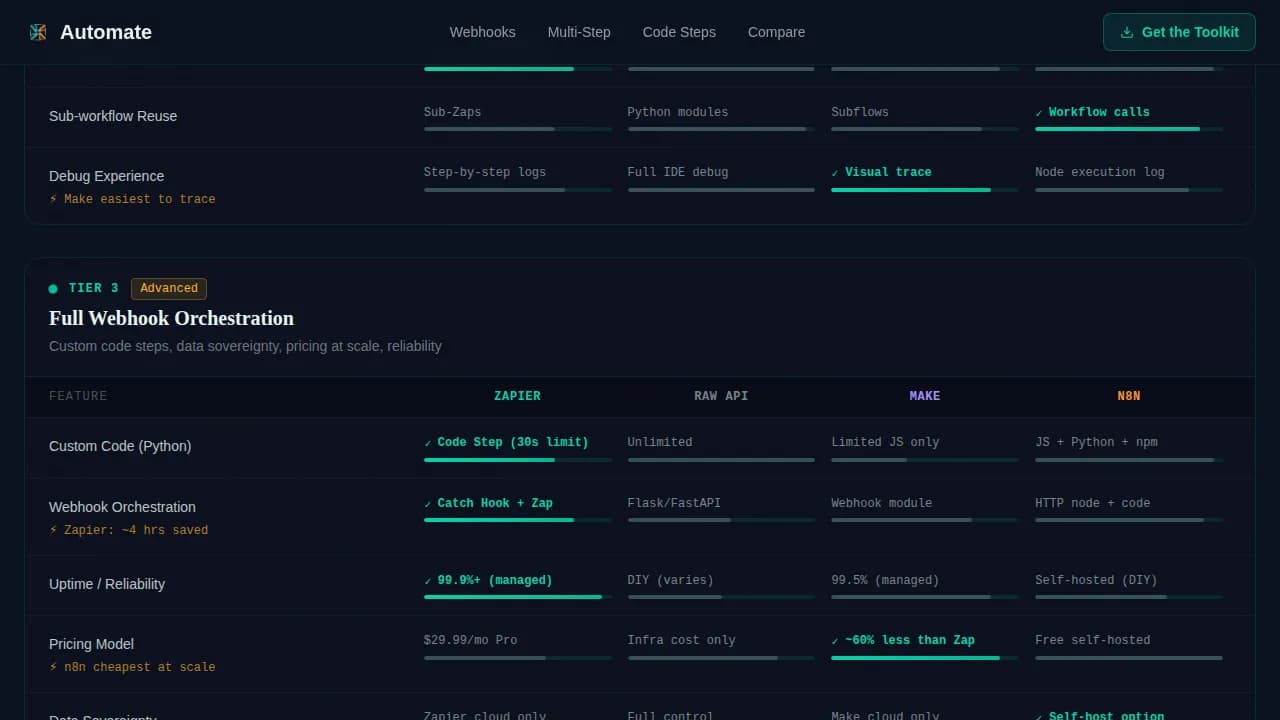1280x720 pixels.
Task: Click the Python modules cell
Action: [678, 112]
